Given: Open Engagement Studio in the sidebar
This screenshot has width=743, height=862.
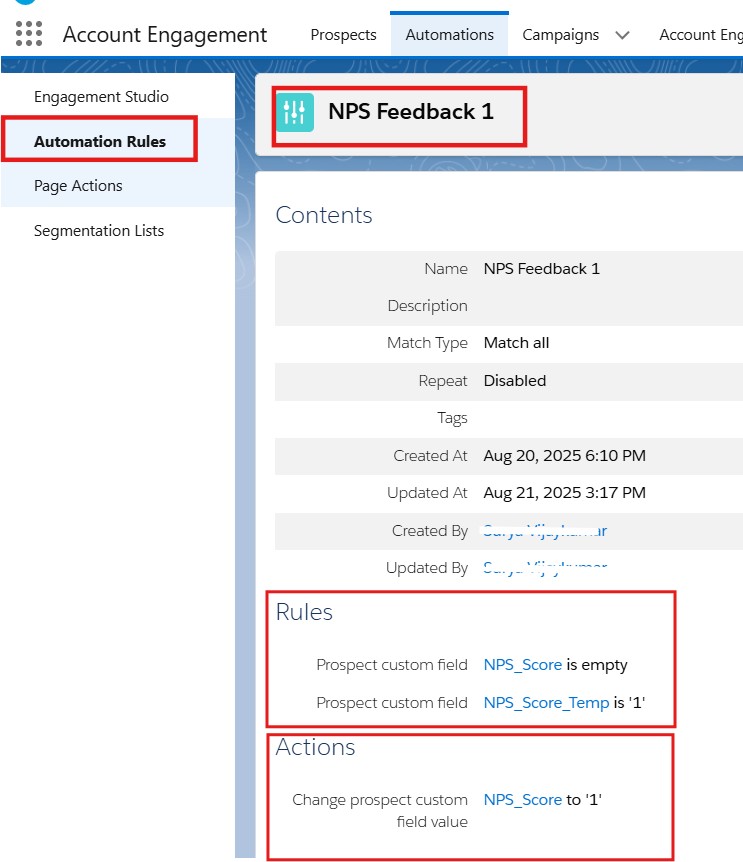Looking at the screenshot, I should 101,97.
